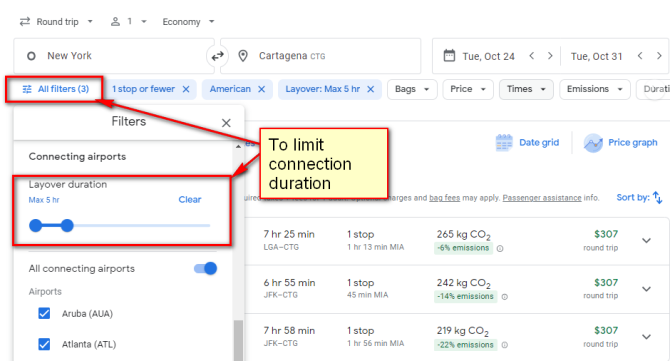This screenshot has height=361, width=670.
Task: Click the $307 price of the LGA–CTG flight
Action: 606,234
